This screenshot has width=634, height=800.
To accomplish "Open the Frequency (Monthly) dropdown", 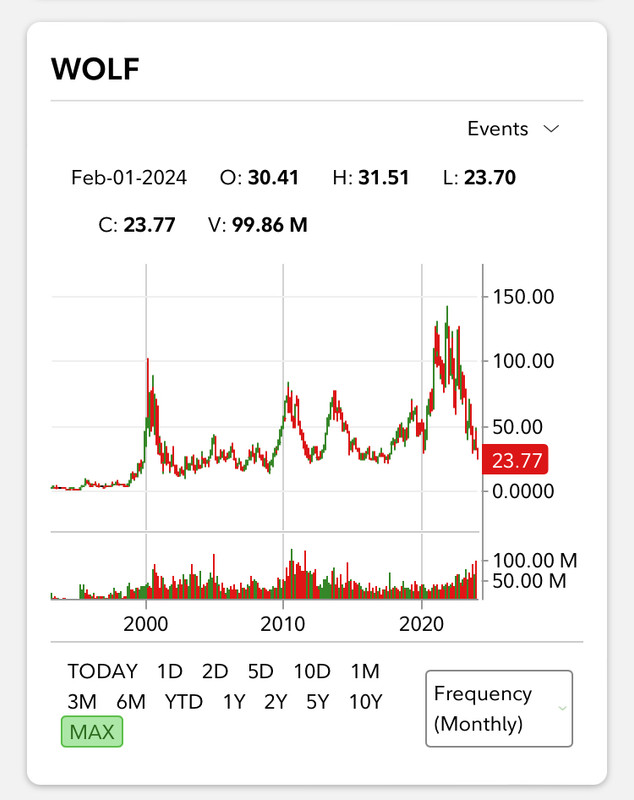I will pos(499,709).
